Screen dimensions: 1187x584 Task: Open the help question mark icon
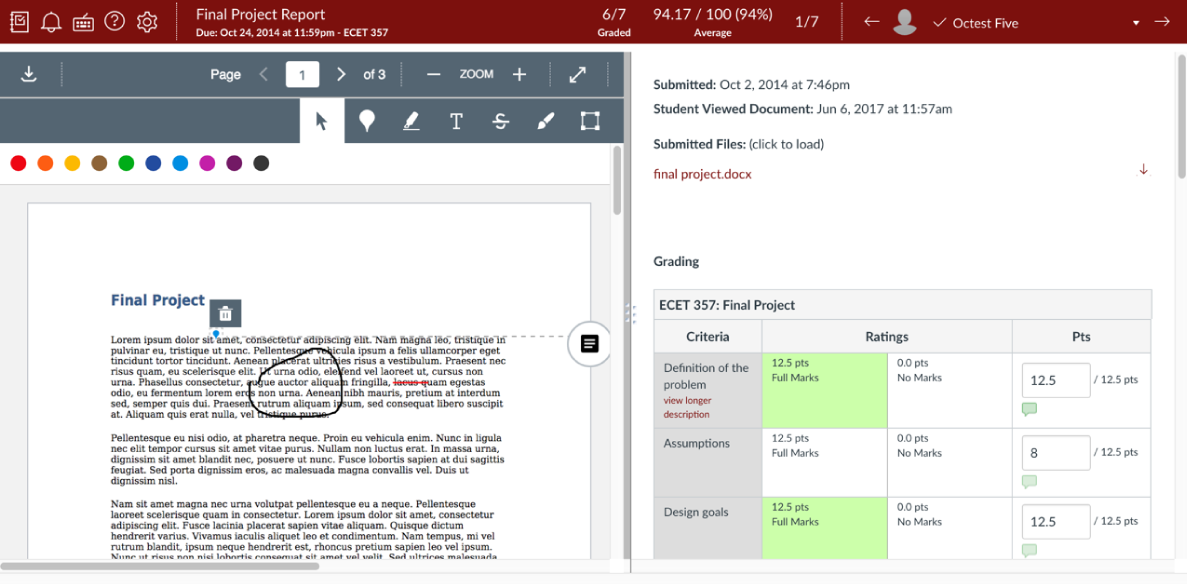pyautogui.click(x=114, y=21)
